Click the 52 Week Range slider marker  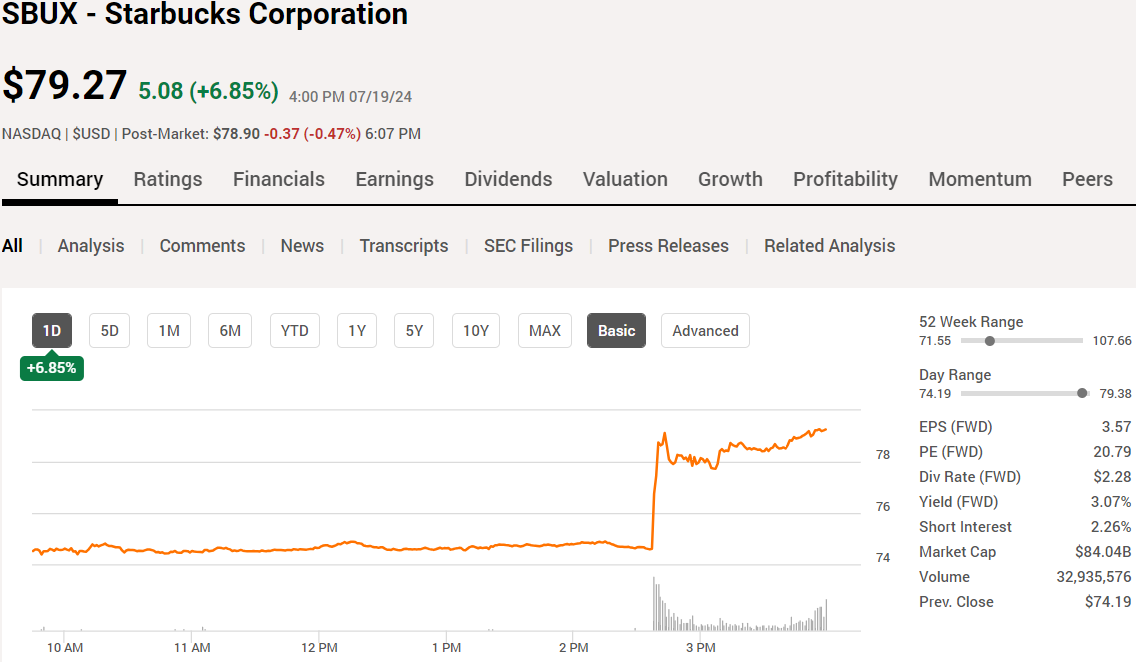point(990,340)
